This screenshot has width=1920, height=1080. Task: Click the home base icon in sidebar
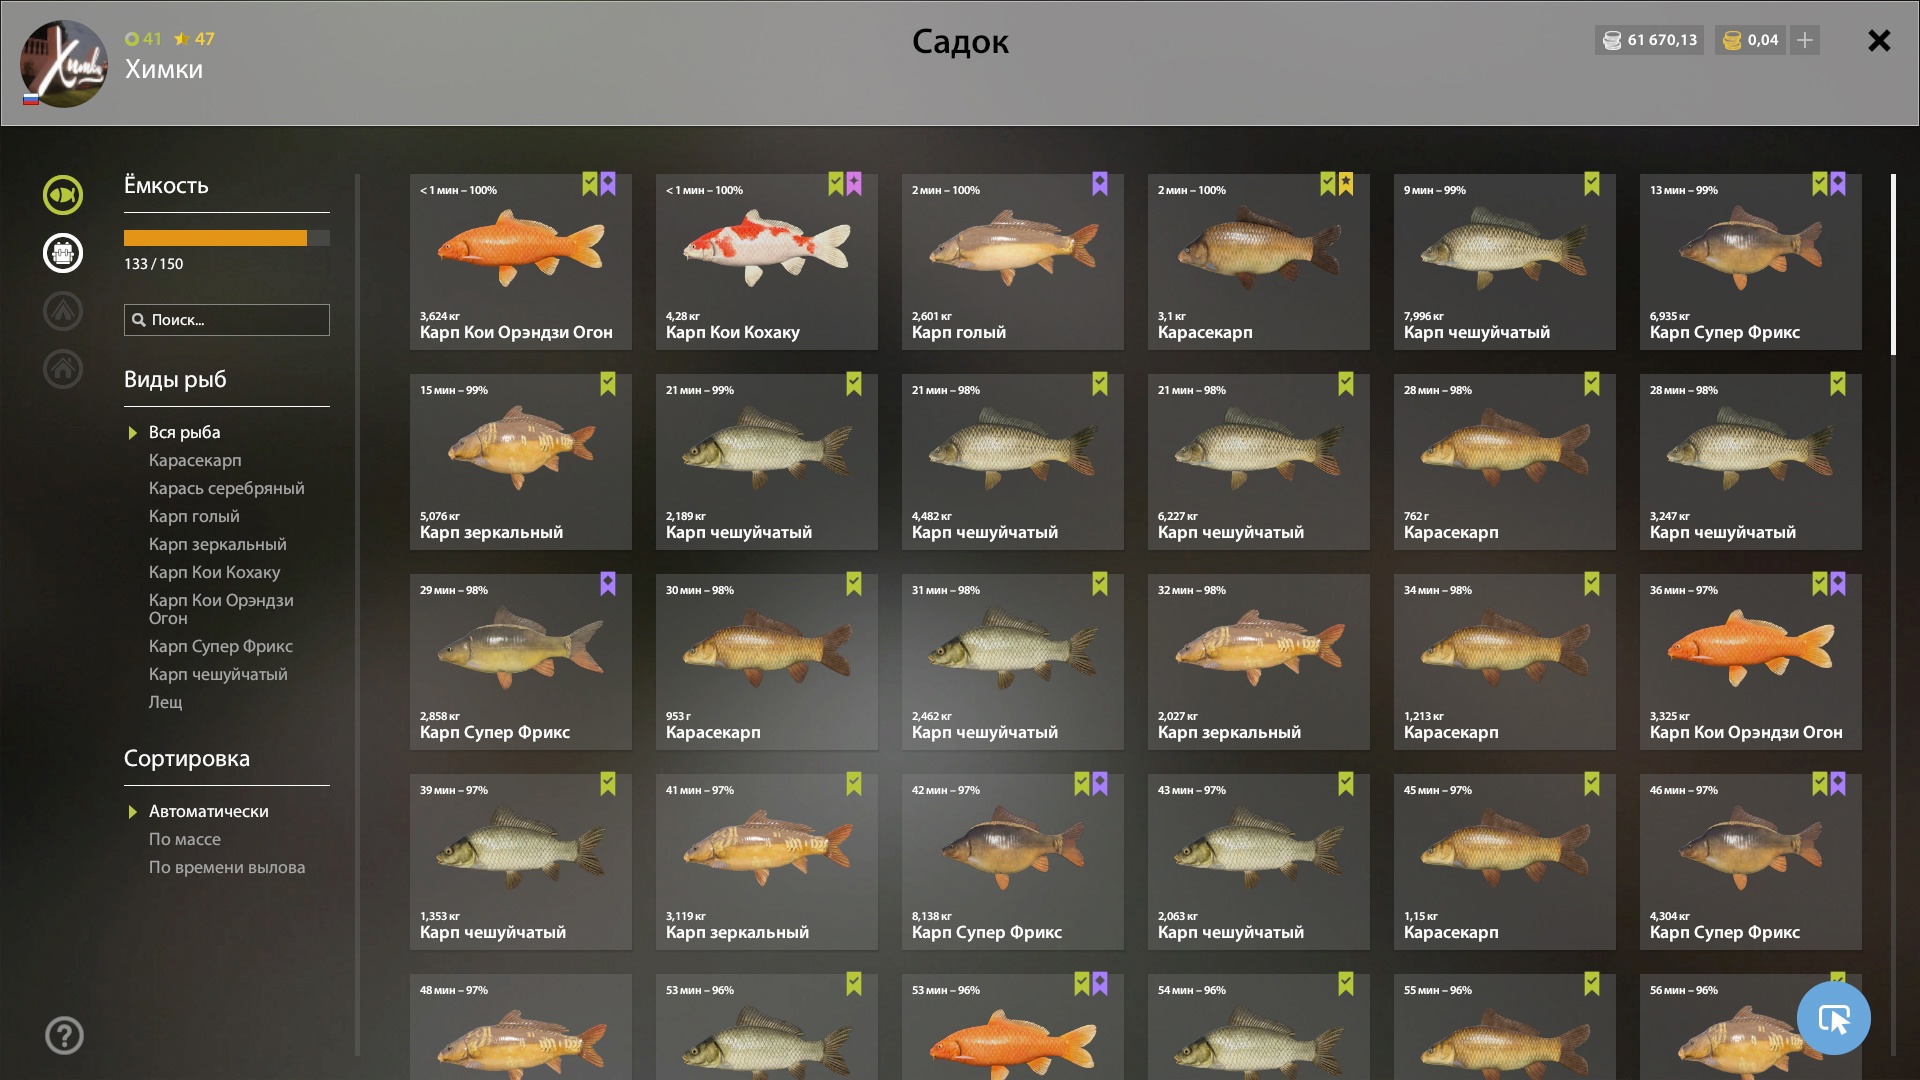tap(63, 369)
